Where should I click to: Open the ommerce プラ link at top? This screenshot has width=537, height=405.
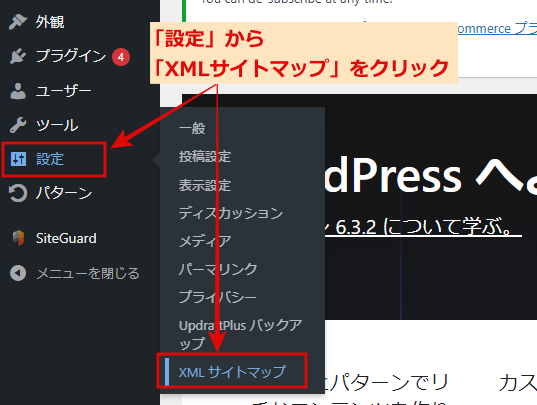pyautogui.click(x=497, y=28)
